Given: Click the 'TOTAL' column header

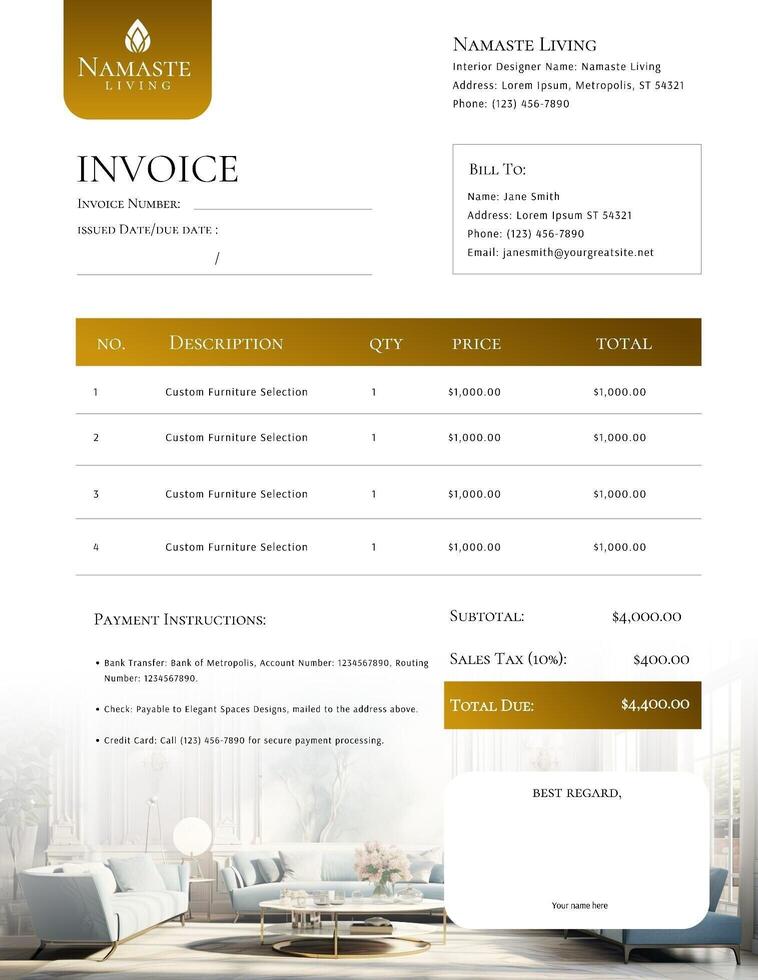Looking at the screenshot, I should pyautogui.click(x=624, y=344).
